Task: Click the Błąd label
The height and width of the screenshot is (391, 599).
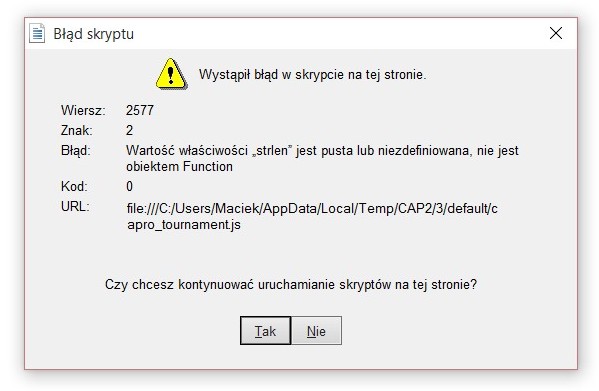Action: (x=76, y=150)
